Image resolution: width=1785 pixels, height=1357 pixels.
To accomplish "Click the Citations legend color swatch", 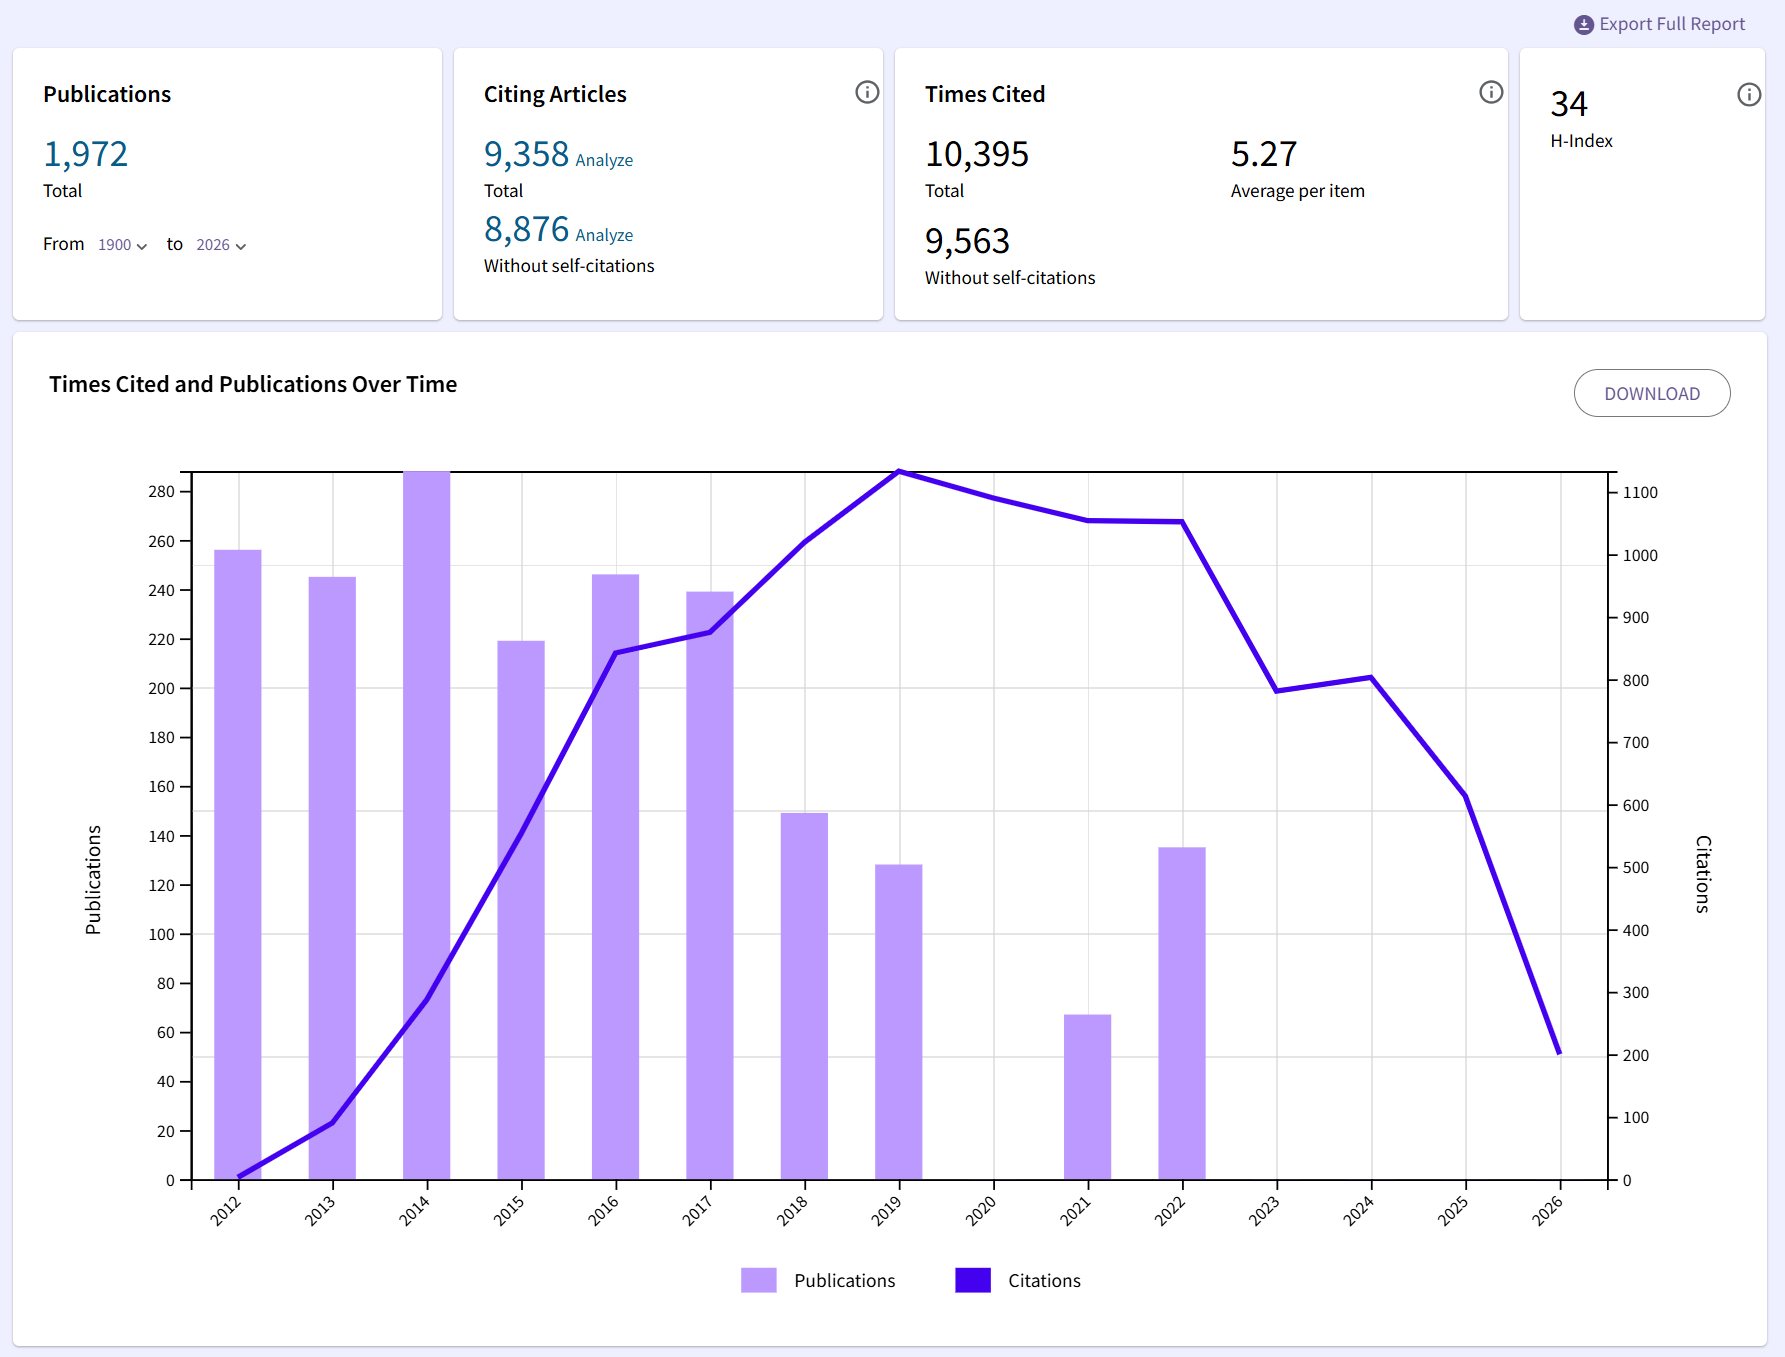I will pos(973,1280).
